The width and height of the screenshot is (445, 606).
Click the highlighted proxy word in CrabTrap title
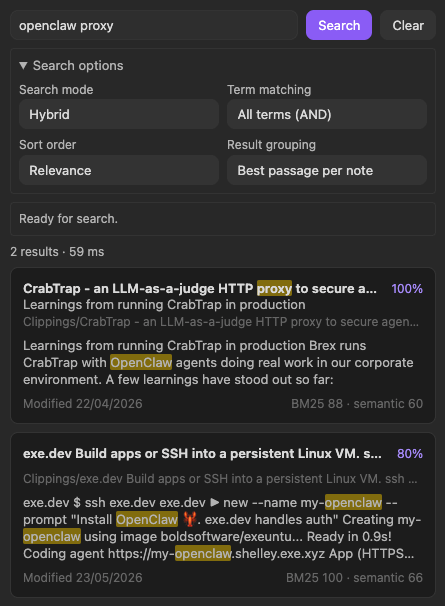(x=274, y=289)
